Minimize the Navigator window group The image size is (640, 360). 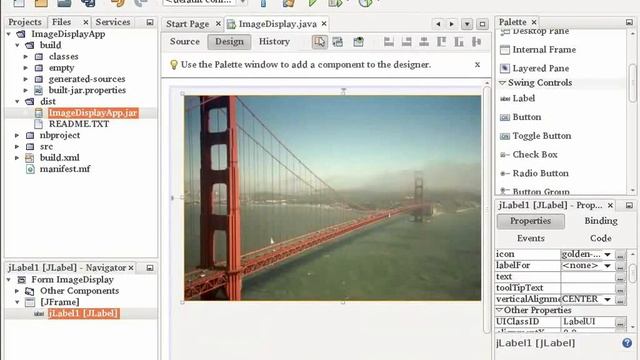(x=150, y=268)
